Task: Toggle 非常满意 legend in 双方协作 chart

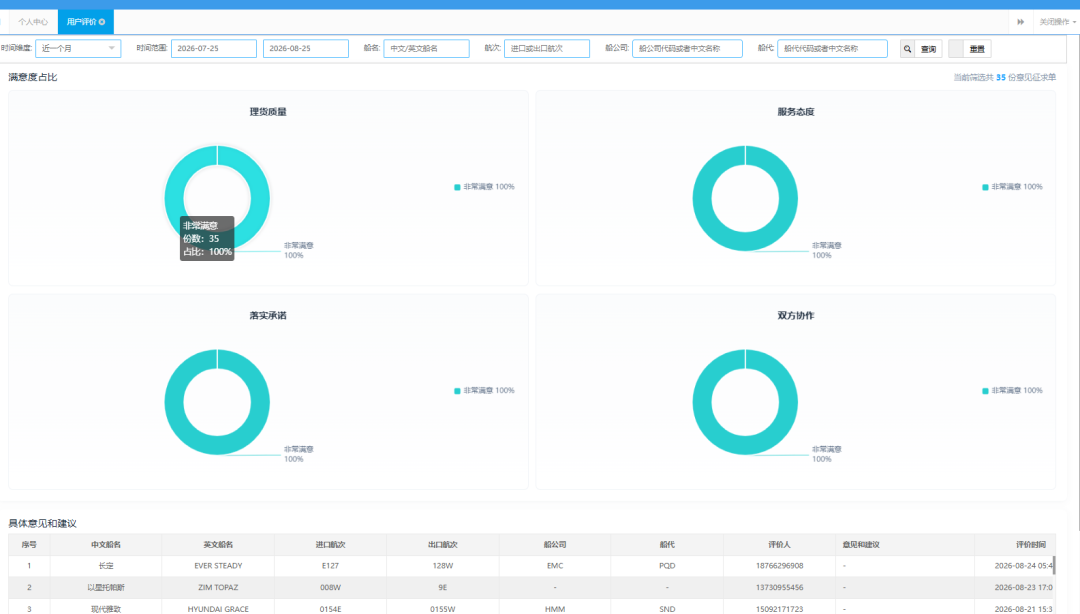Action: tap(1012, 391)
